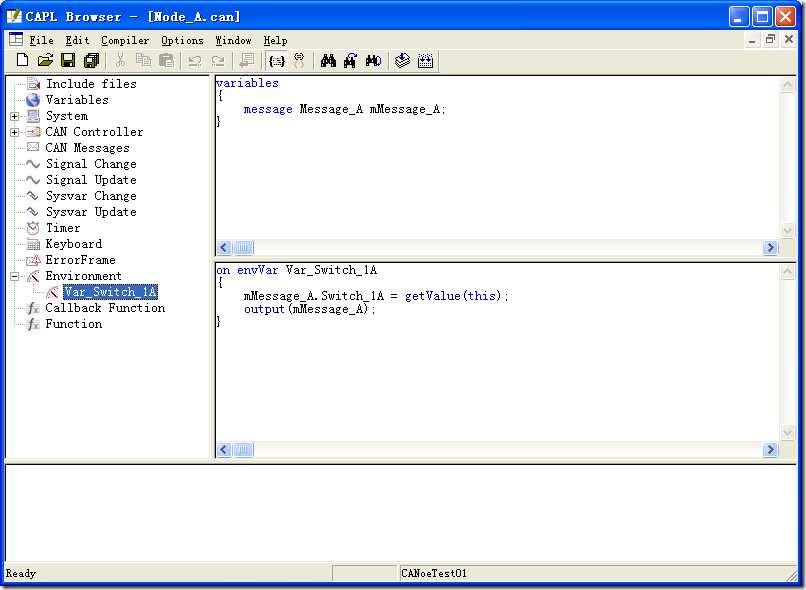Viewport: 806px width, 590px height.
Task: Click the Undo arrow icon
Action: [194, 61]
